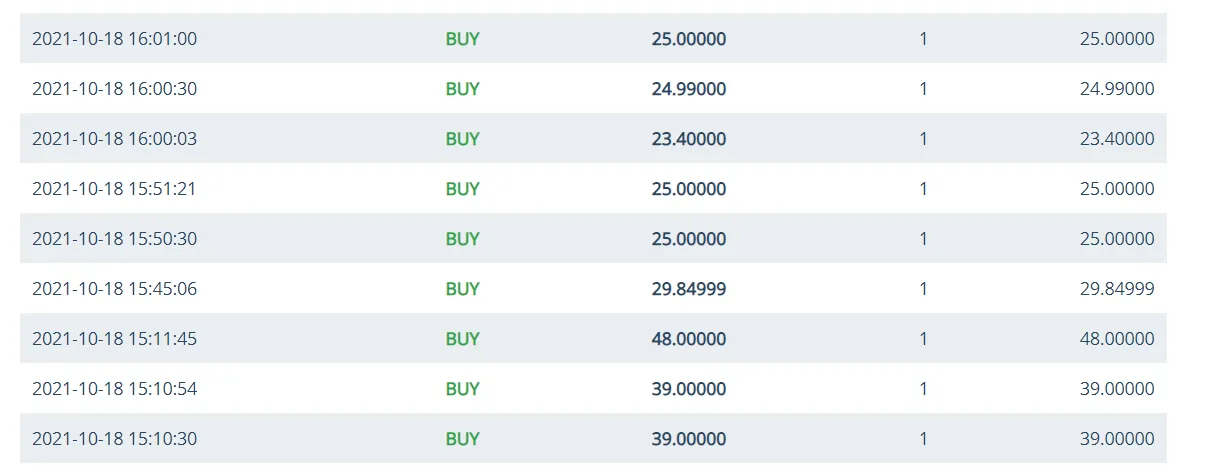The width and height of the screenshot is (1205, 476).
Task: Click the 23.40000 price in bold
Action: coord(689,139)
